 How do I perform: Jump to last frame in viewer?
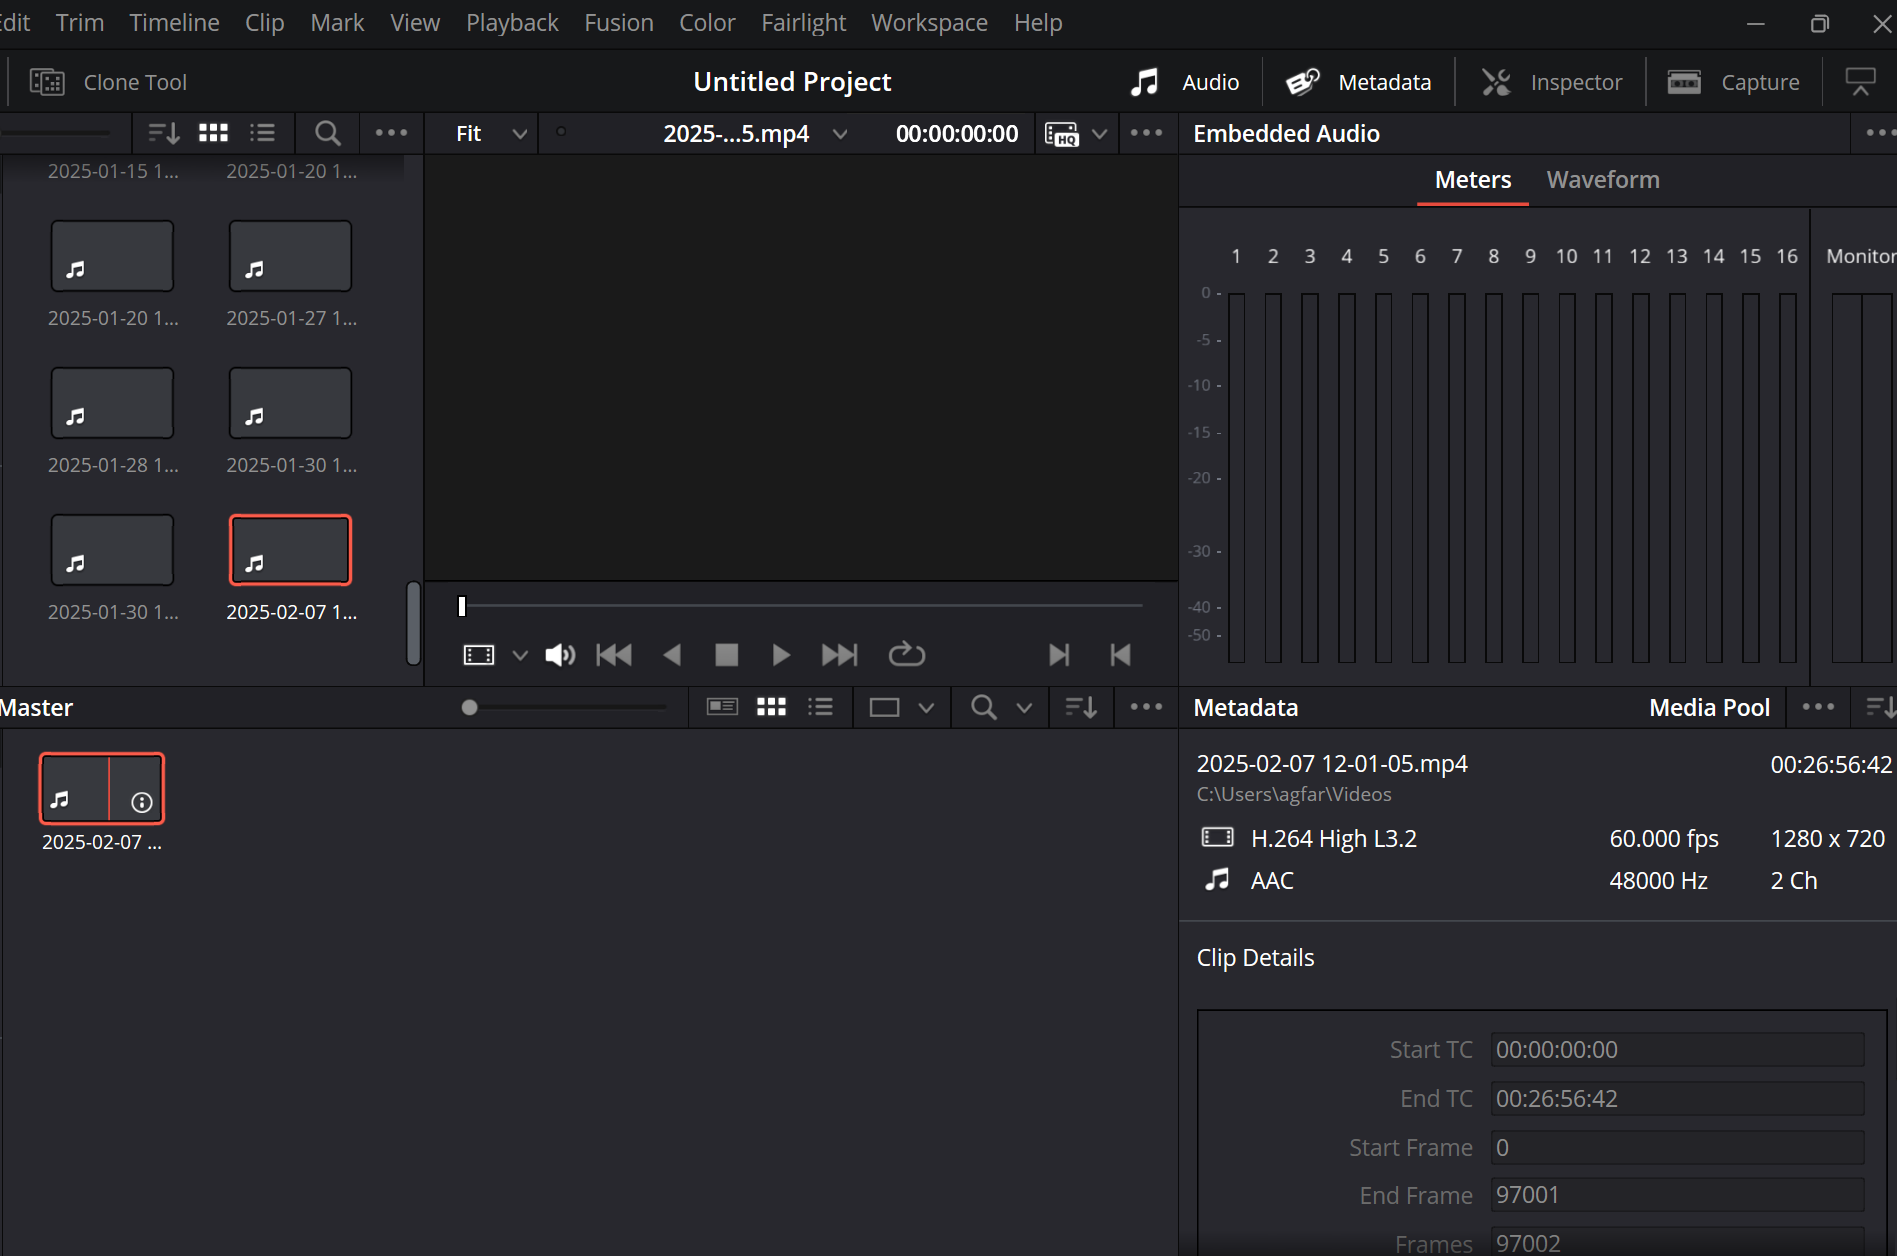pyautogui.click(x=839, y=655)
